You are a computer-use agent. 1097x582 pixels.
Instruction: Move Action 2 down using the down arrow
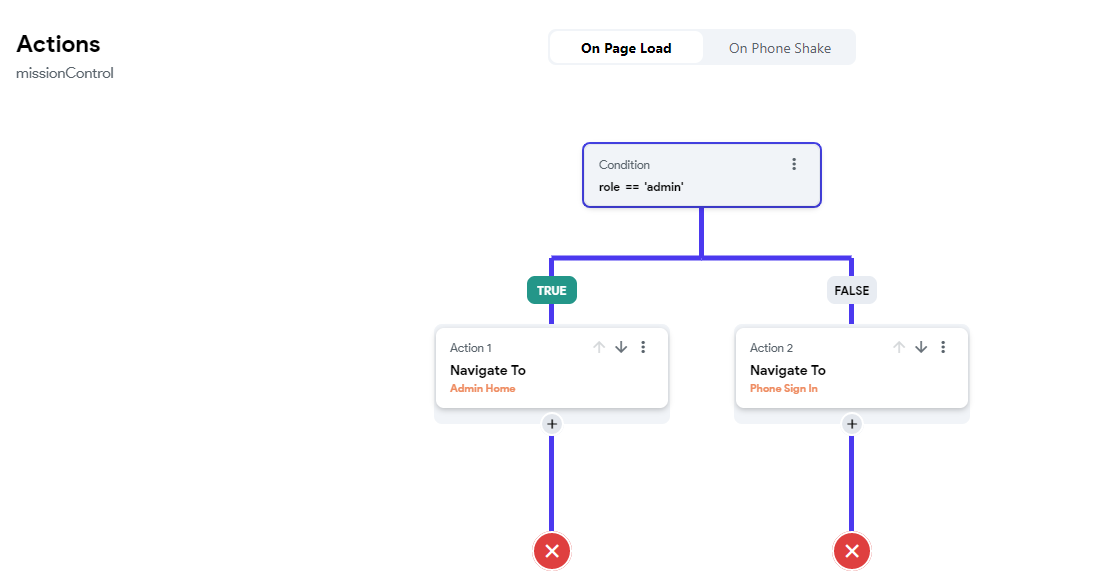click(x=921, y=347)
